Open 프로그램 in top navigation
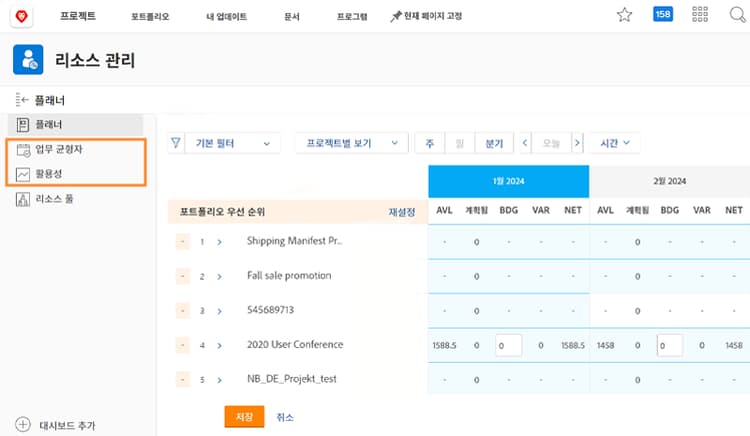Viewport: 750px width, 436px height. point(352,16)
